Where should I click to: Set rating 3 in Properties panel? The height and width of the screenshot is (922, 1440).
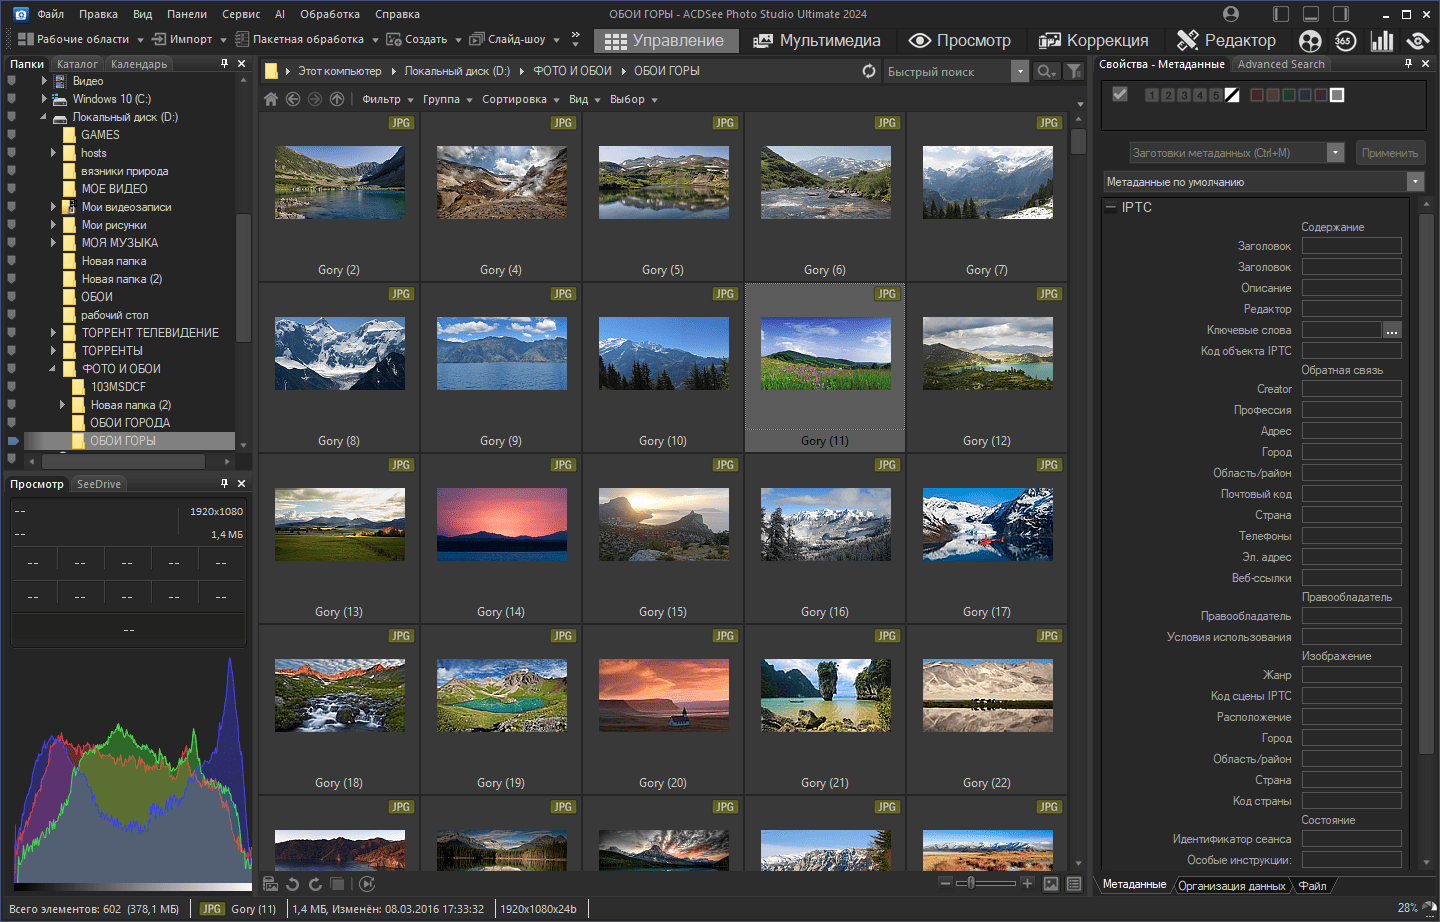pos(1184,95)
